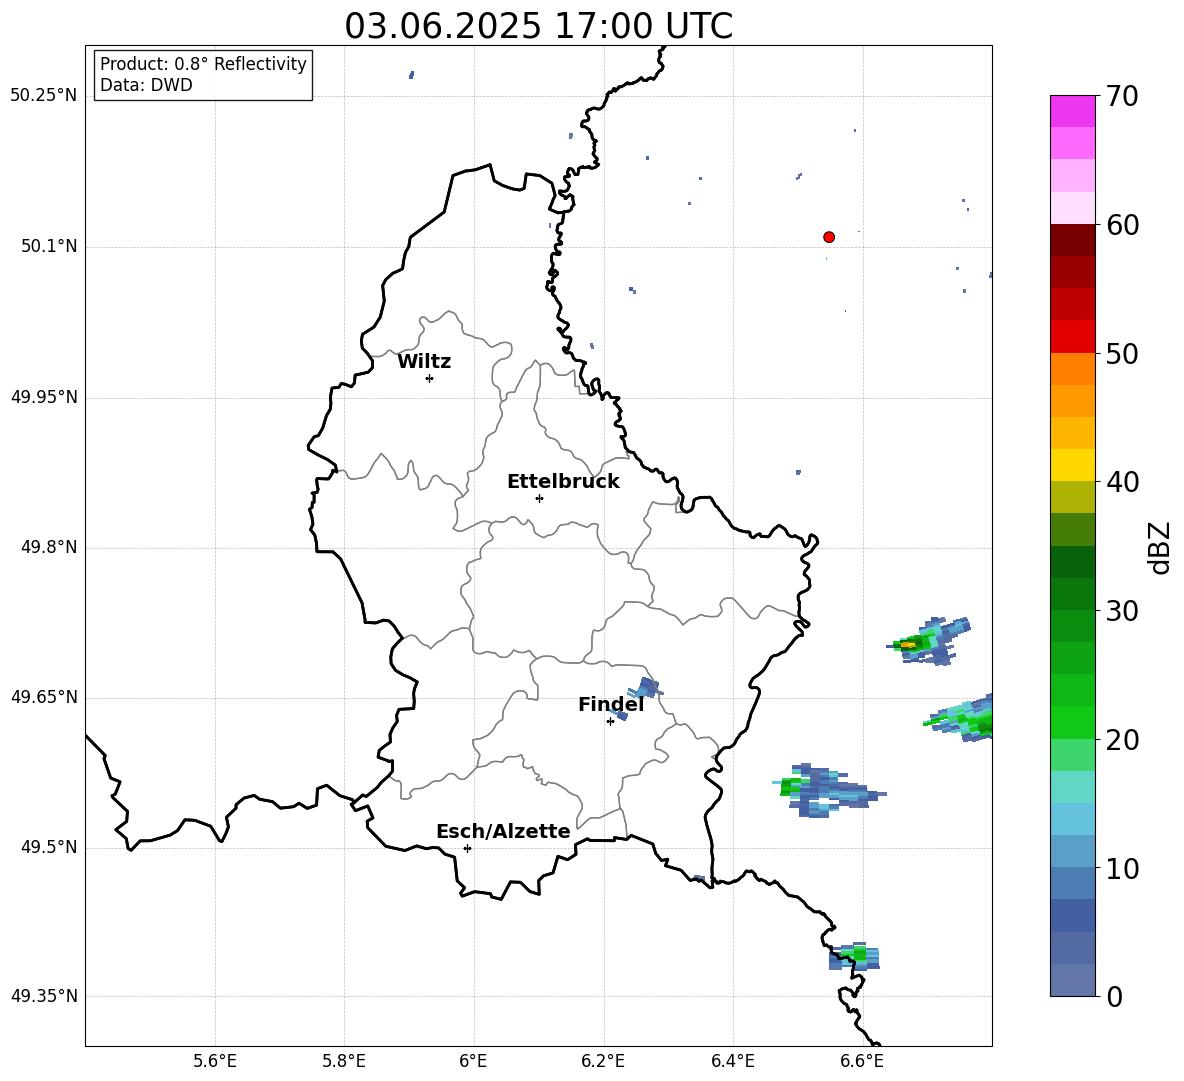
Task: Click the 20 tick label on colorbar
Action: click(1121, 739)
